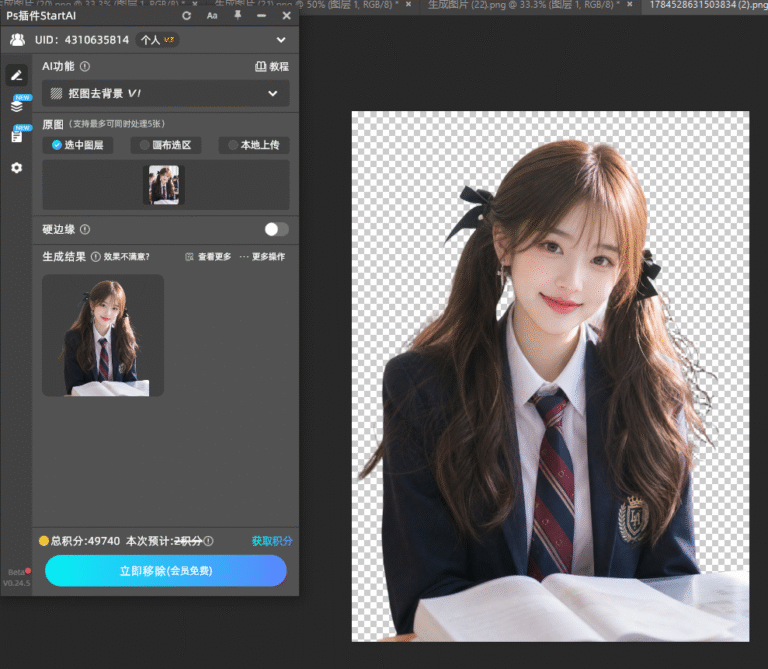
Task: Click 查看更多 to view more results
Action: point(208,257)
